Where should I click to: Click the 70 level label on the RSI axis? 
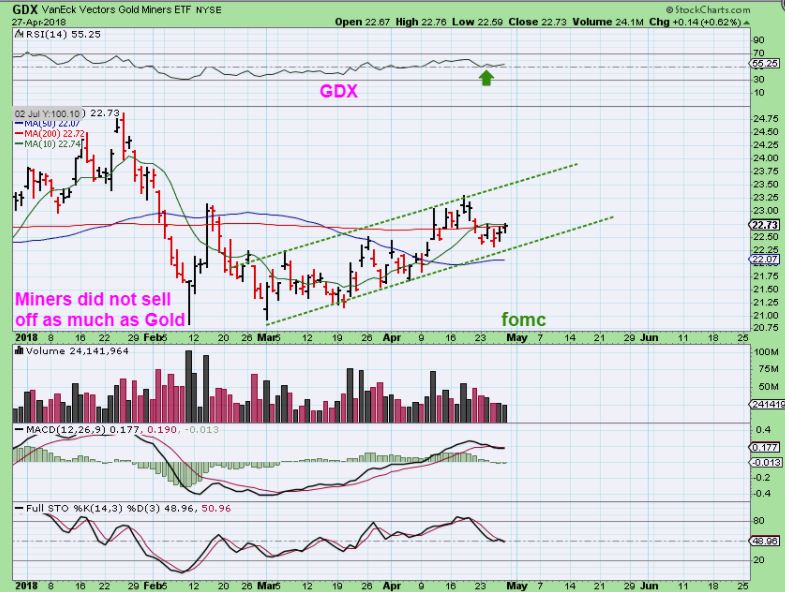(758, 53)
